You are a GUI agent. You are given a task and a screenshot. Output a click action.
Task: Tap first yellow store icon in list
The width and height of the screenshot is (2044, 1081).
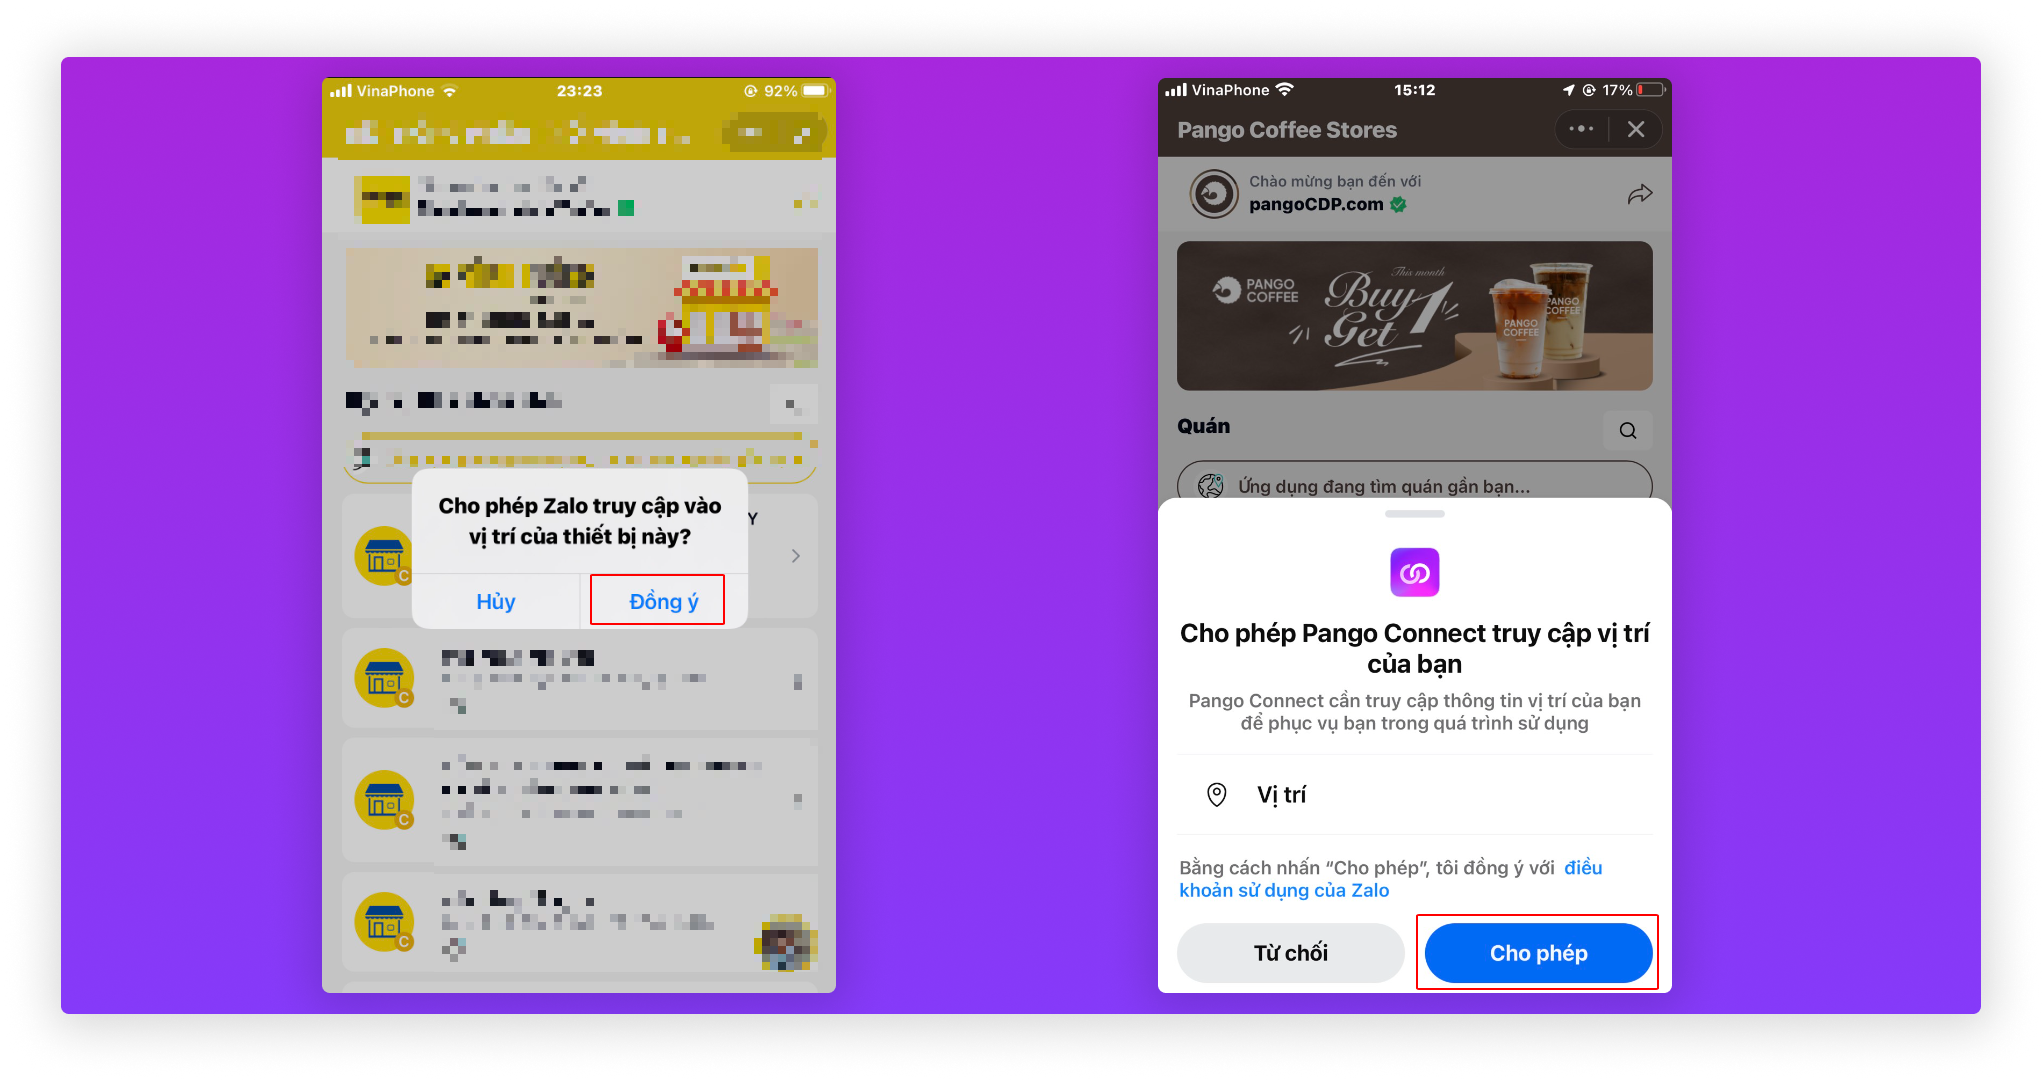pos(384,556)
